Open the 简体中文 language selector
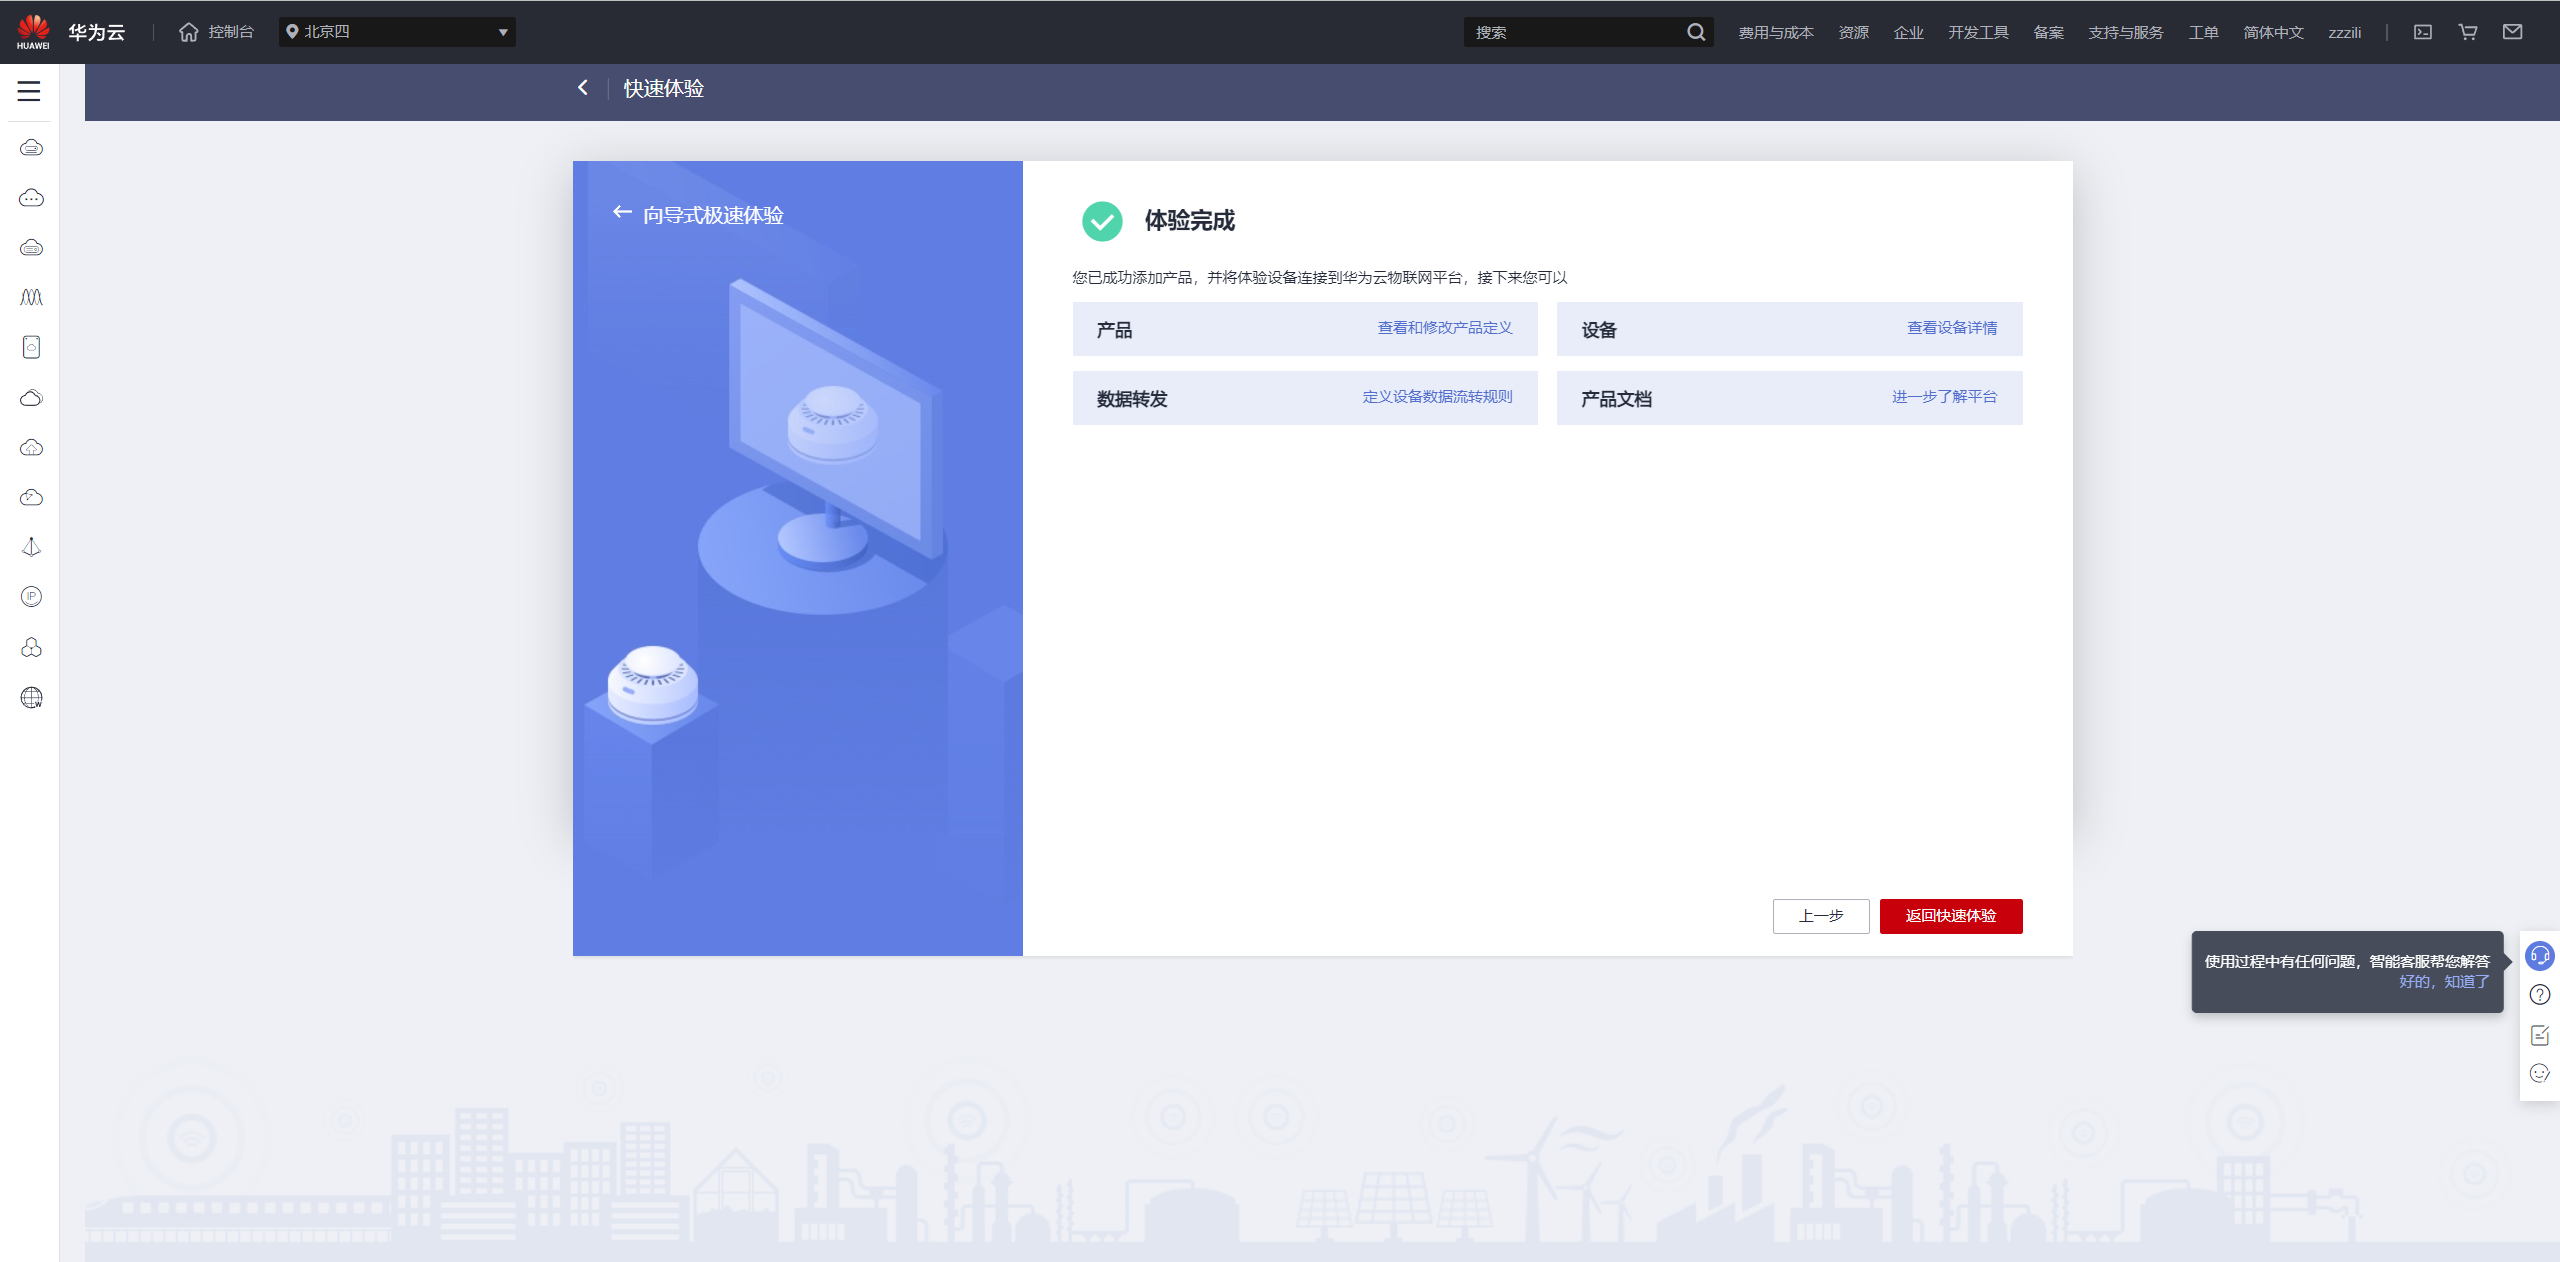Image resolution: width=2560 pixels, height=1262 pixels. click(2272, 33)
